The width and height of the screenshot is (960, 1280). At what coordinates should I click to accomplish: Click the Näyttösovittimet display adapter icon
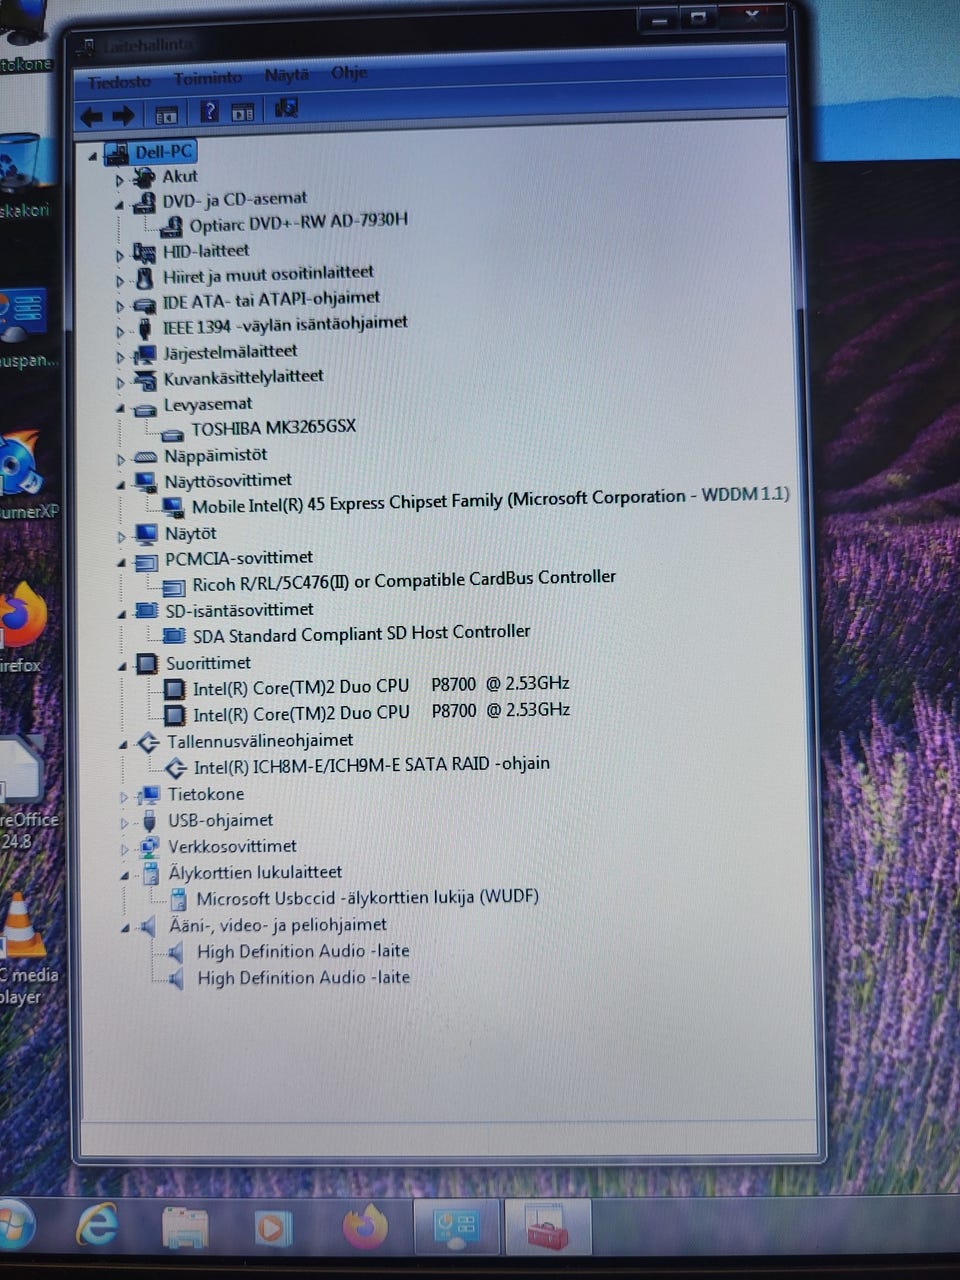[147, 482]
